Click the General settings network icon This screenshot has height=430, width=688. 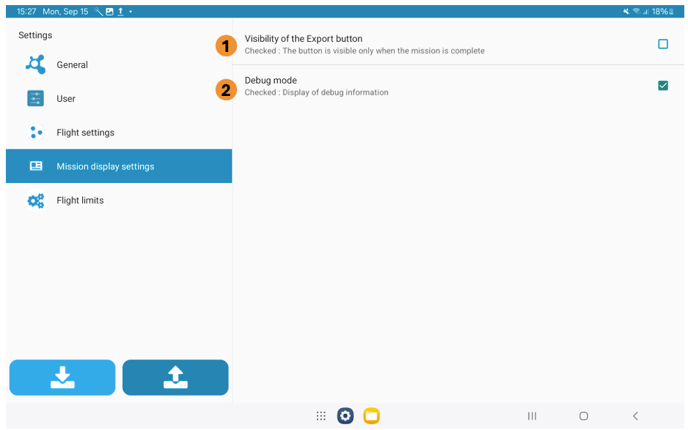(x=36, y=65)
